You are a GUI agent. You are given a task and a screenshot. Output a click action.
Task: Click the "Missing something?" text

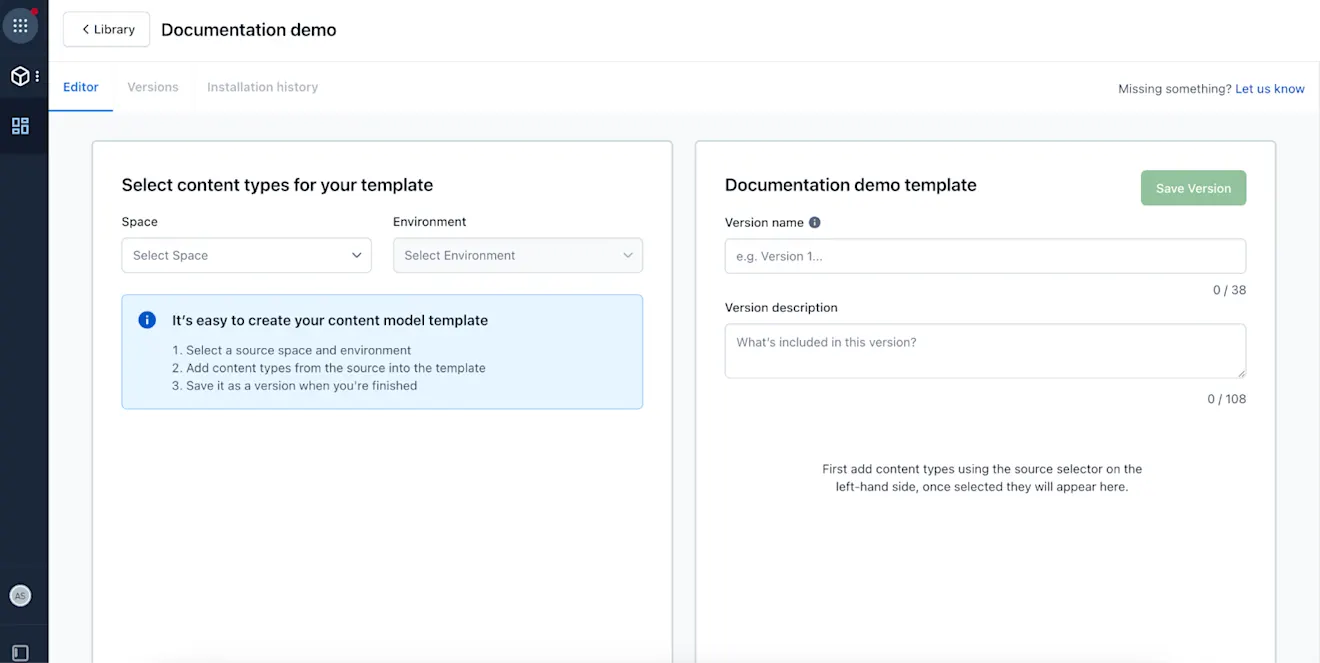(x=1175, y=89)
